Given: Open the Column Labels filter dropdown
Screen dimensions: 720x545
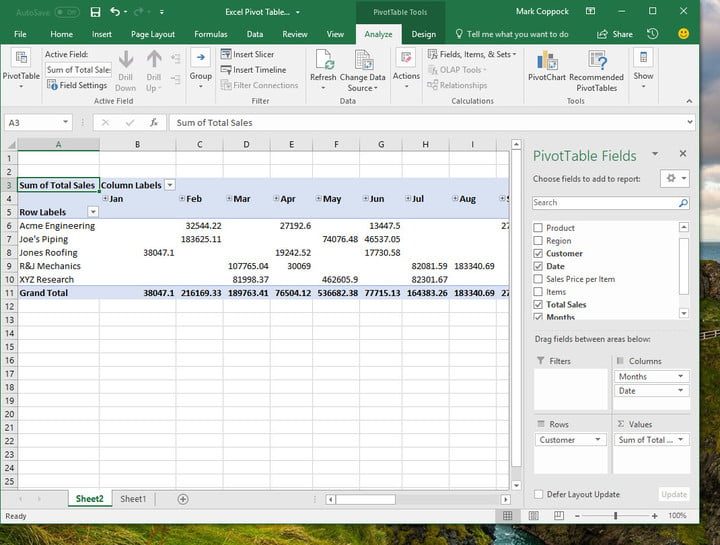Looking at the screenshot, I should (x=170, y=185).
